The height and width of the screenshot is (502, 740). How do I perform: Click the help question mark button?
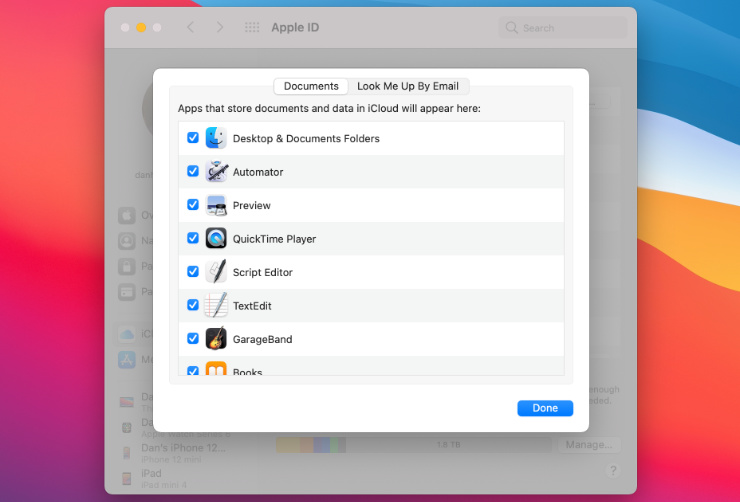[613, 470]
